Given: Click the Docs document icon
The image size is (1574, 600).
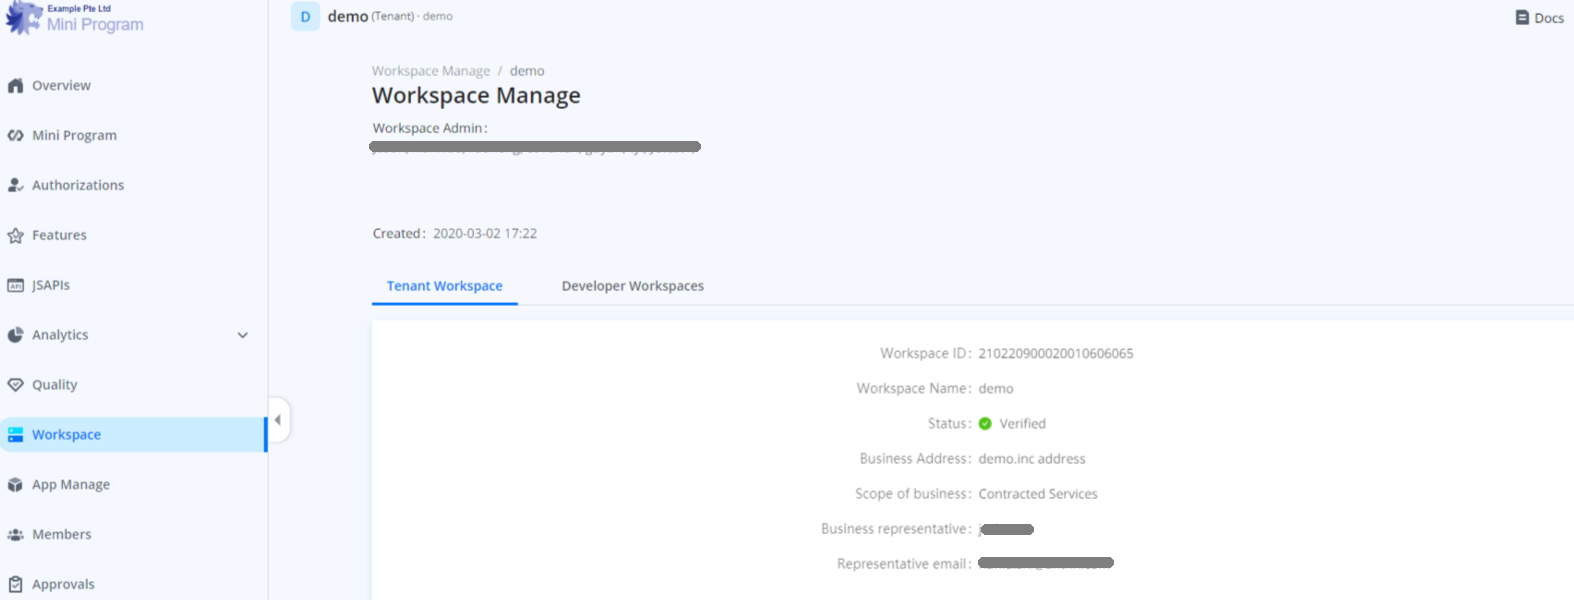Looking at the screenshot, I should click(1522, 17).
